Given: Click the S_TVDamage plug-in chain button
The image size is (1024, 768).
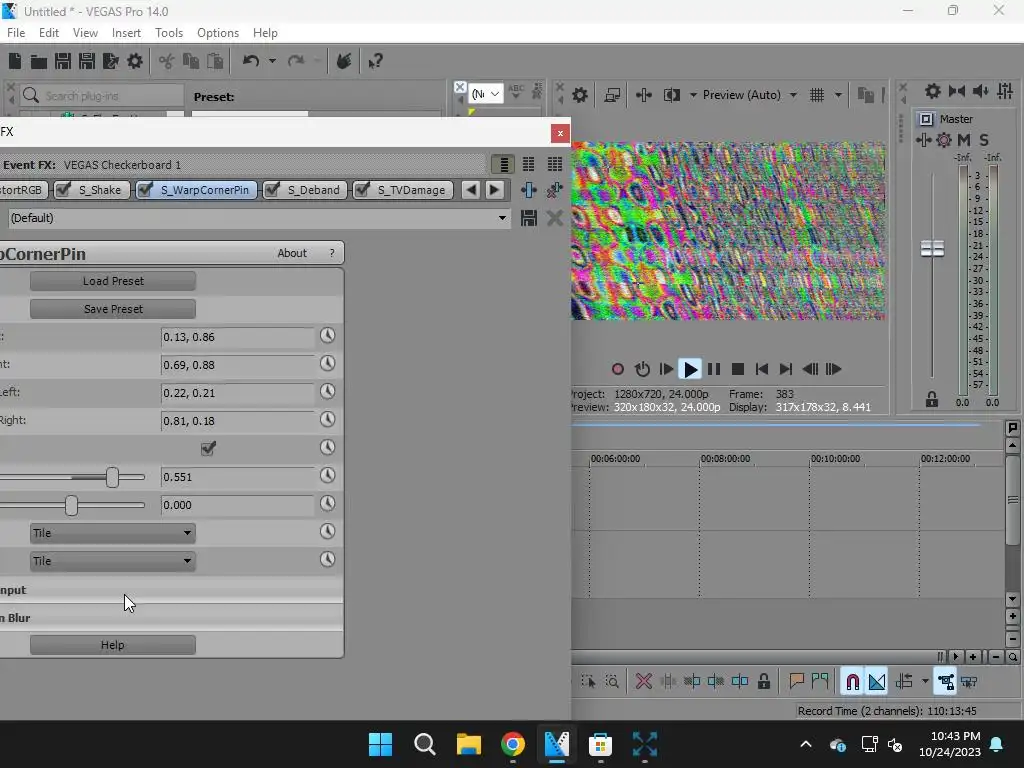Looking at the screenshot, I should click(x=403, y=190).
